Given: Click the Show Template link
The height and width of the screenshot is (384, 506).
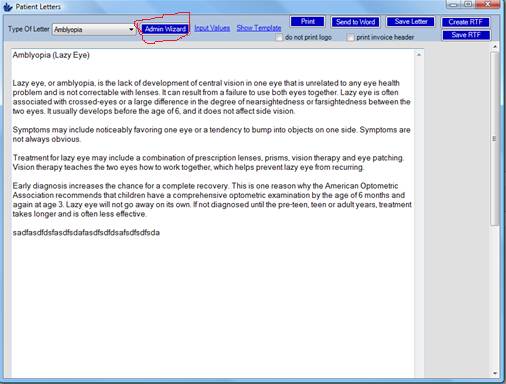Looking at the screenshot, I should click(x=259, y=28).
